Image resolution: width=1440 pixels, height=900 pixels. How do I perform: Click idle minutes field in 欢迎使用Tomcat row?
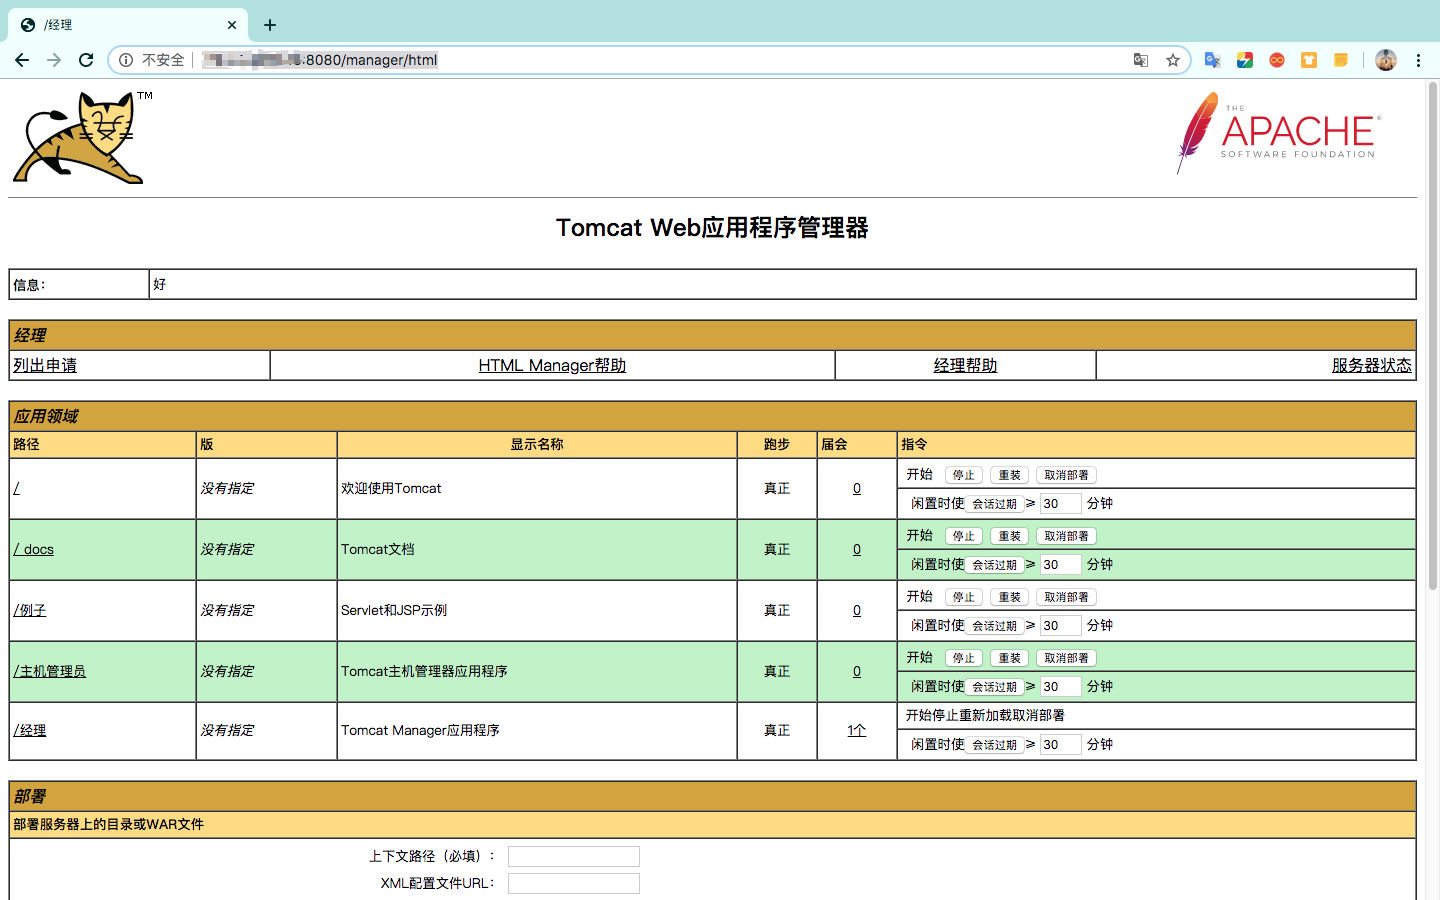point(1060,504)
